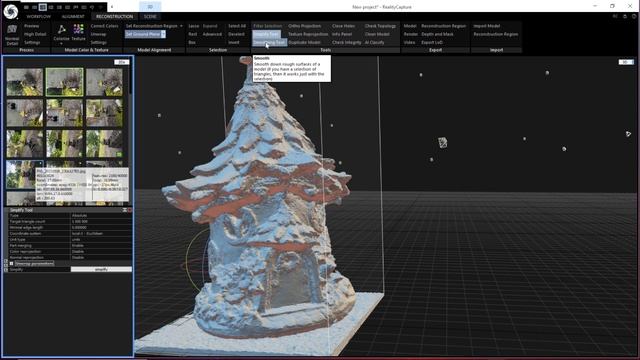Open the SCENE ribbon tab
640x360 pixels.
[x=150, y=17]
